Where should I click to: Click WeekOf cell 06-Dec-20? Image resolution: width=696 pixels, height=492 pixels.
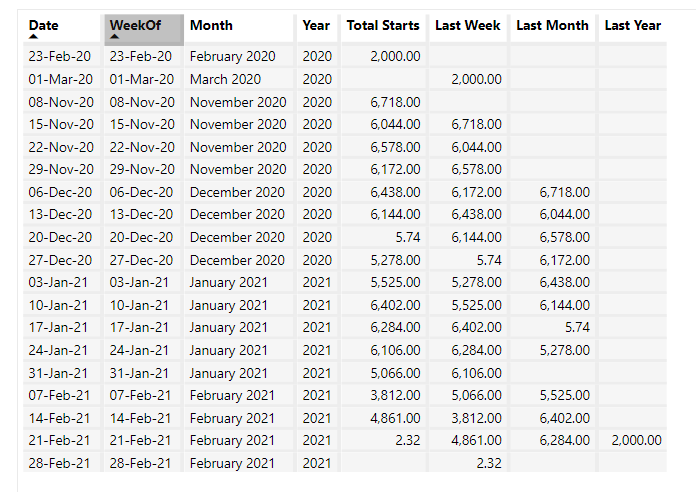click(x=141, y=192)
